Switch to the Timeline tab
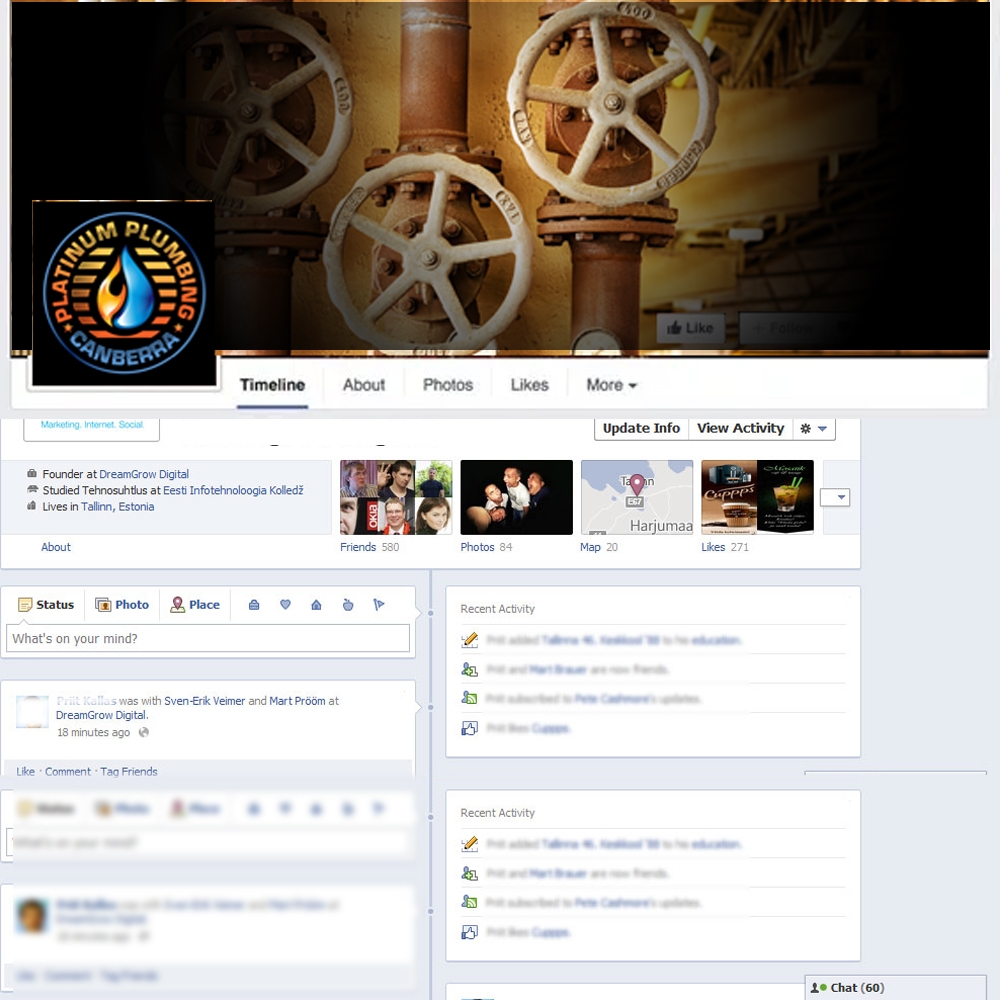The image size is (1000, 1000). (x=272, y=385)
